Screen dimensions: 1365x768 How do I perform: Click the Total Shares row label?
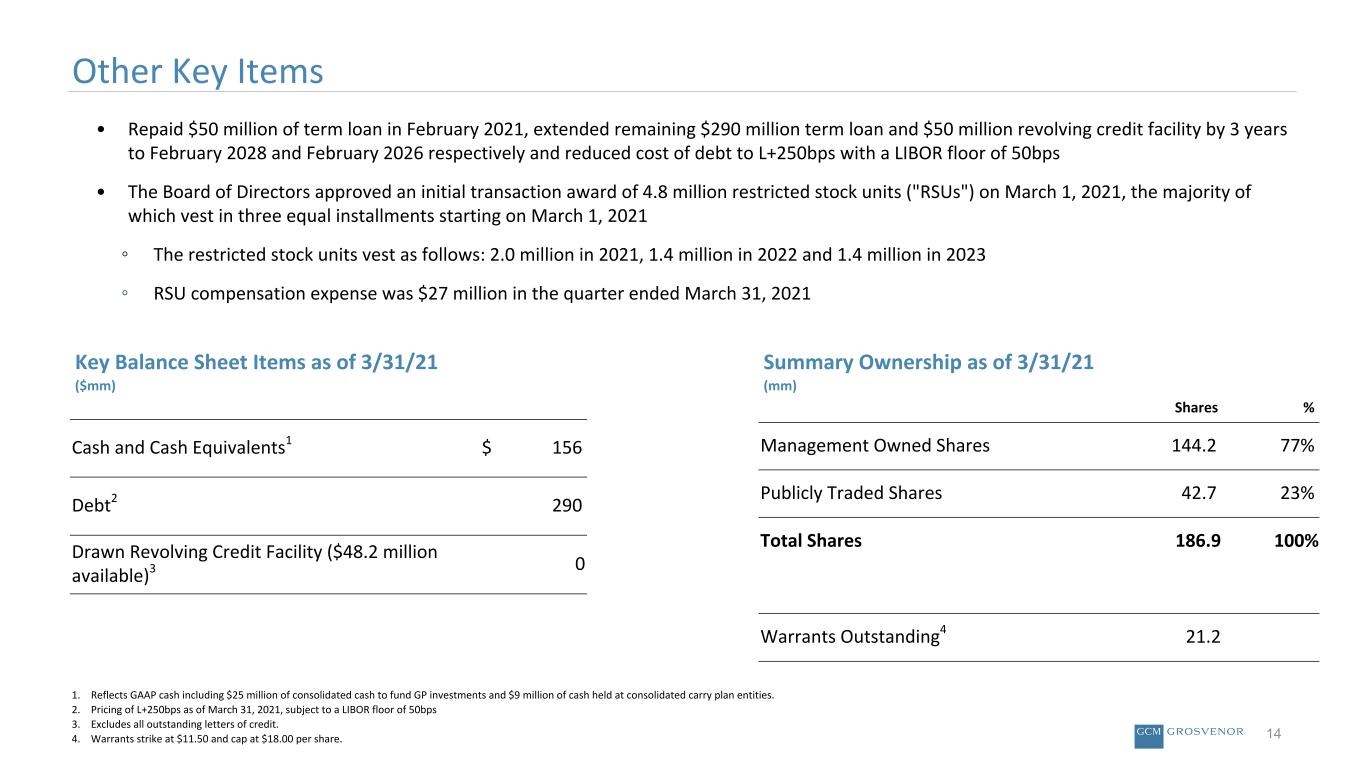[811, 541]
